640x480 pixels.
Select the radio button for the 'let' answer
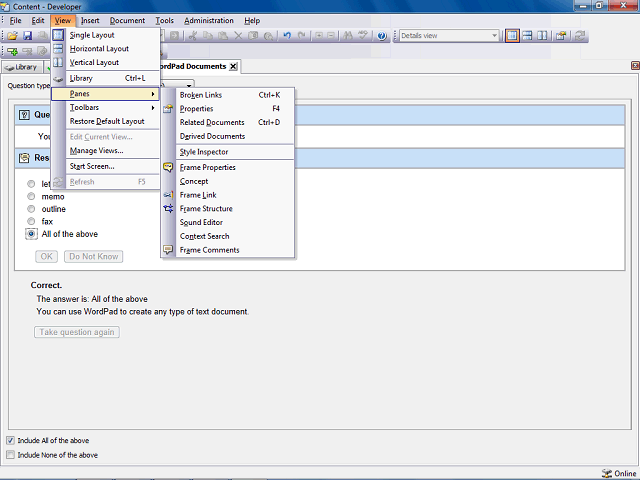31,184
